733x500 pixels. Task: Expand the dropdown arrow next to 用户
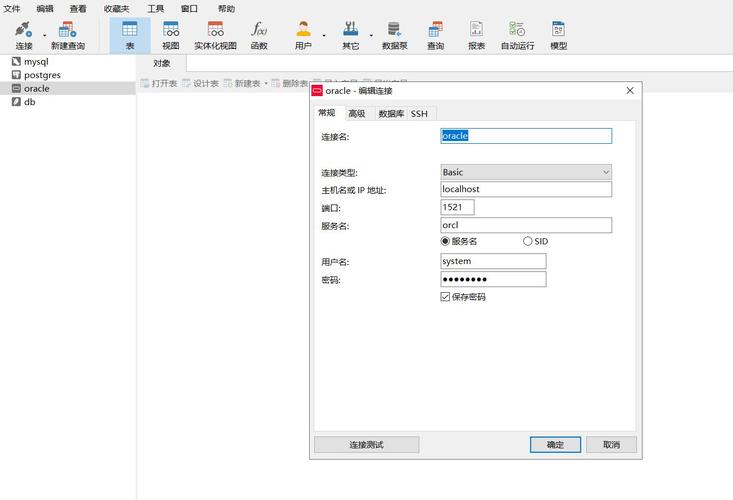pos(324,36)
